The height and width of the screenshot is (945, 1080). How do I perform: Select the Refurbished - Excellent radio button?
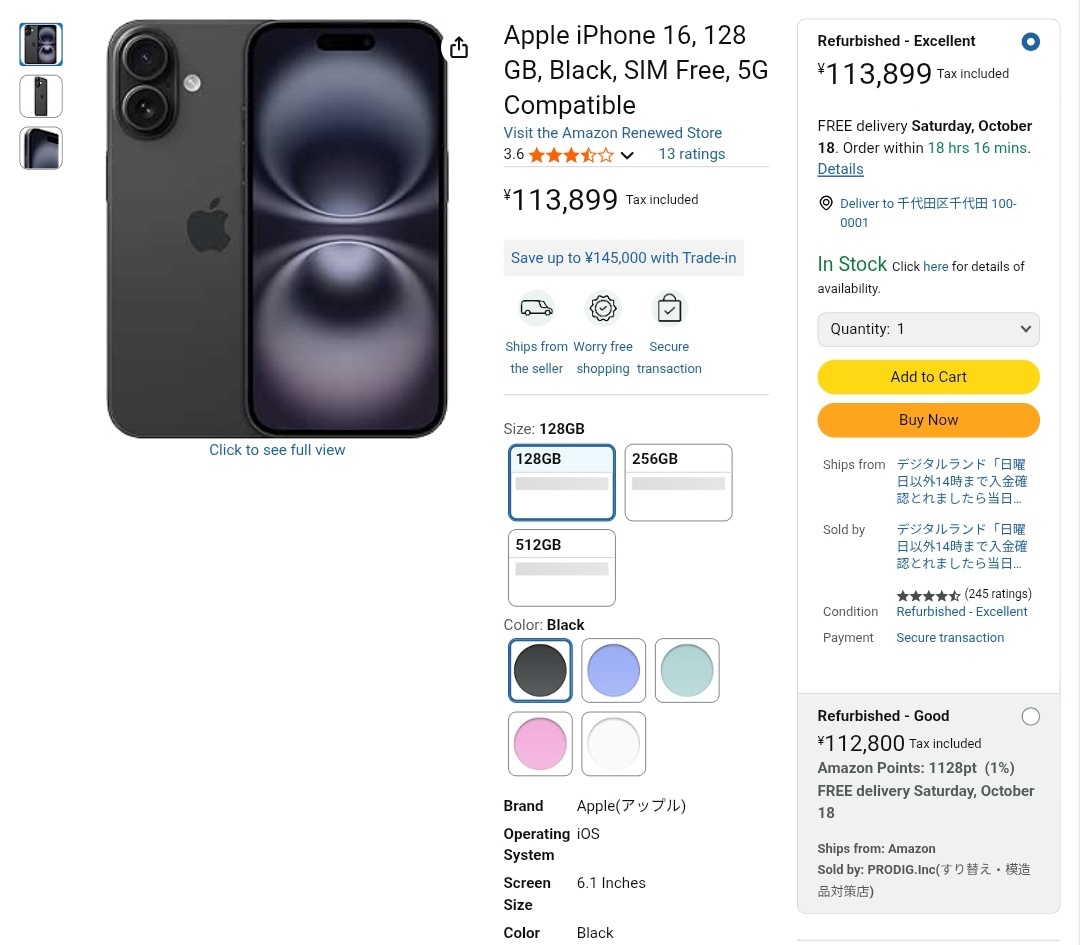tap(1031, 42)
